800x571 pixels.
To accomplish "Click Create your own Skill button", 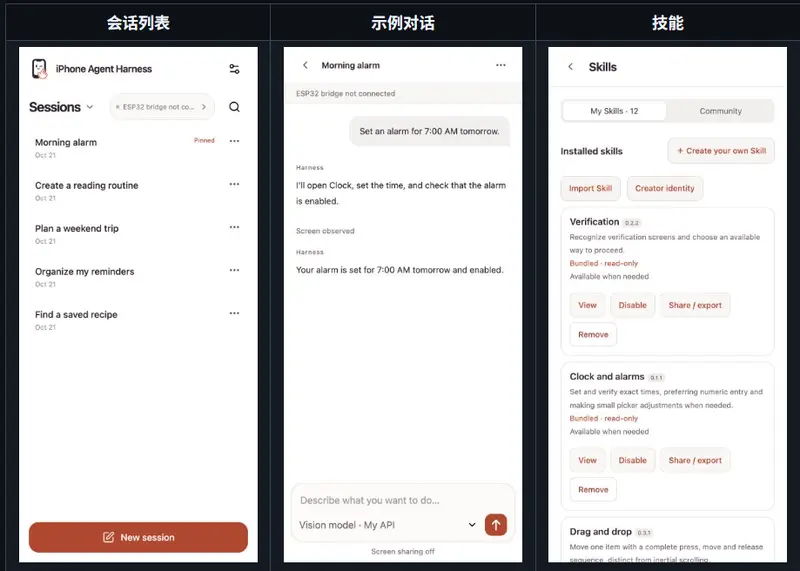I will [721, 151].
